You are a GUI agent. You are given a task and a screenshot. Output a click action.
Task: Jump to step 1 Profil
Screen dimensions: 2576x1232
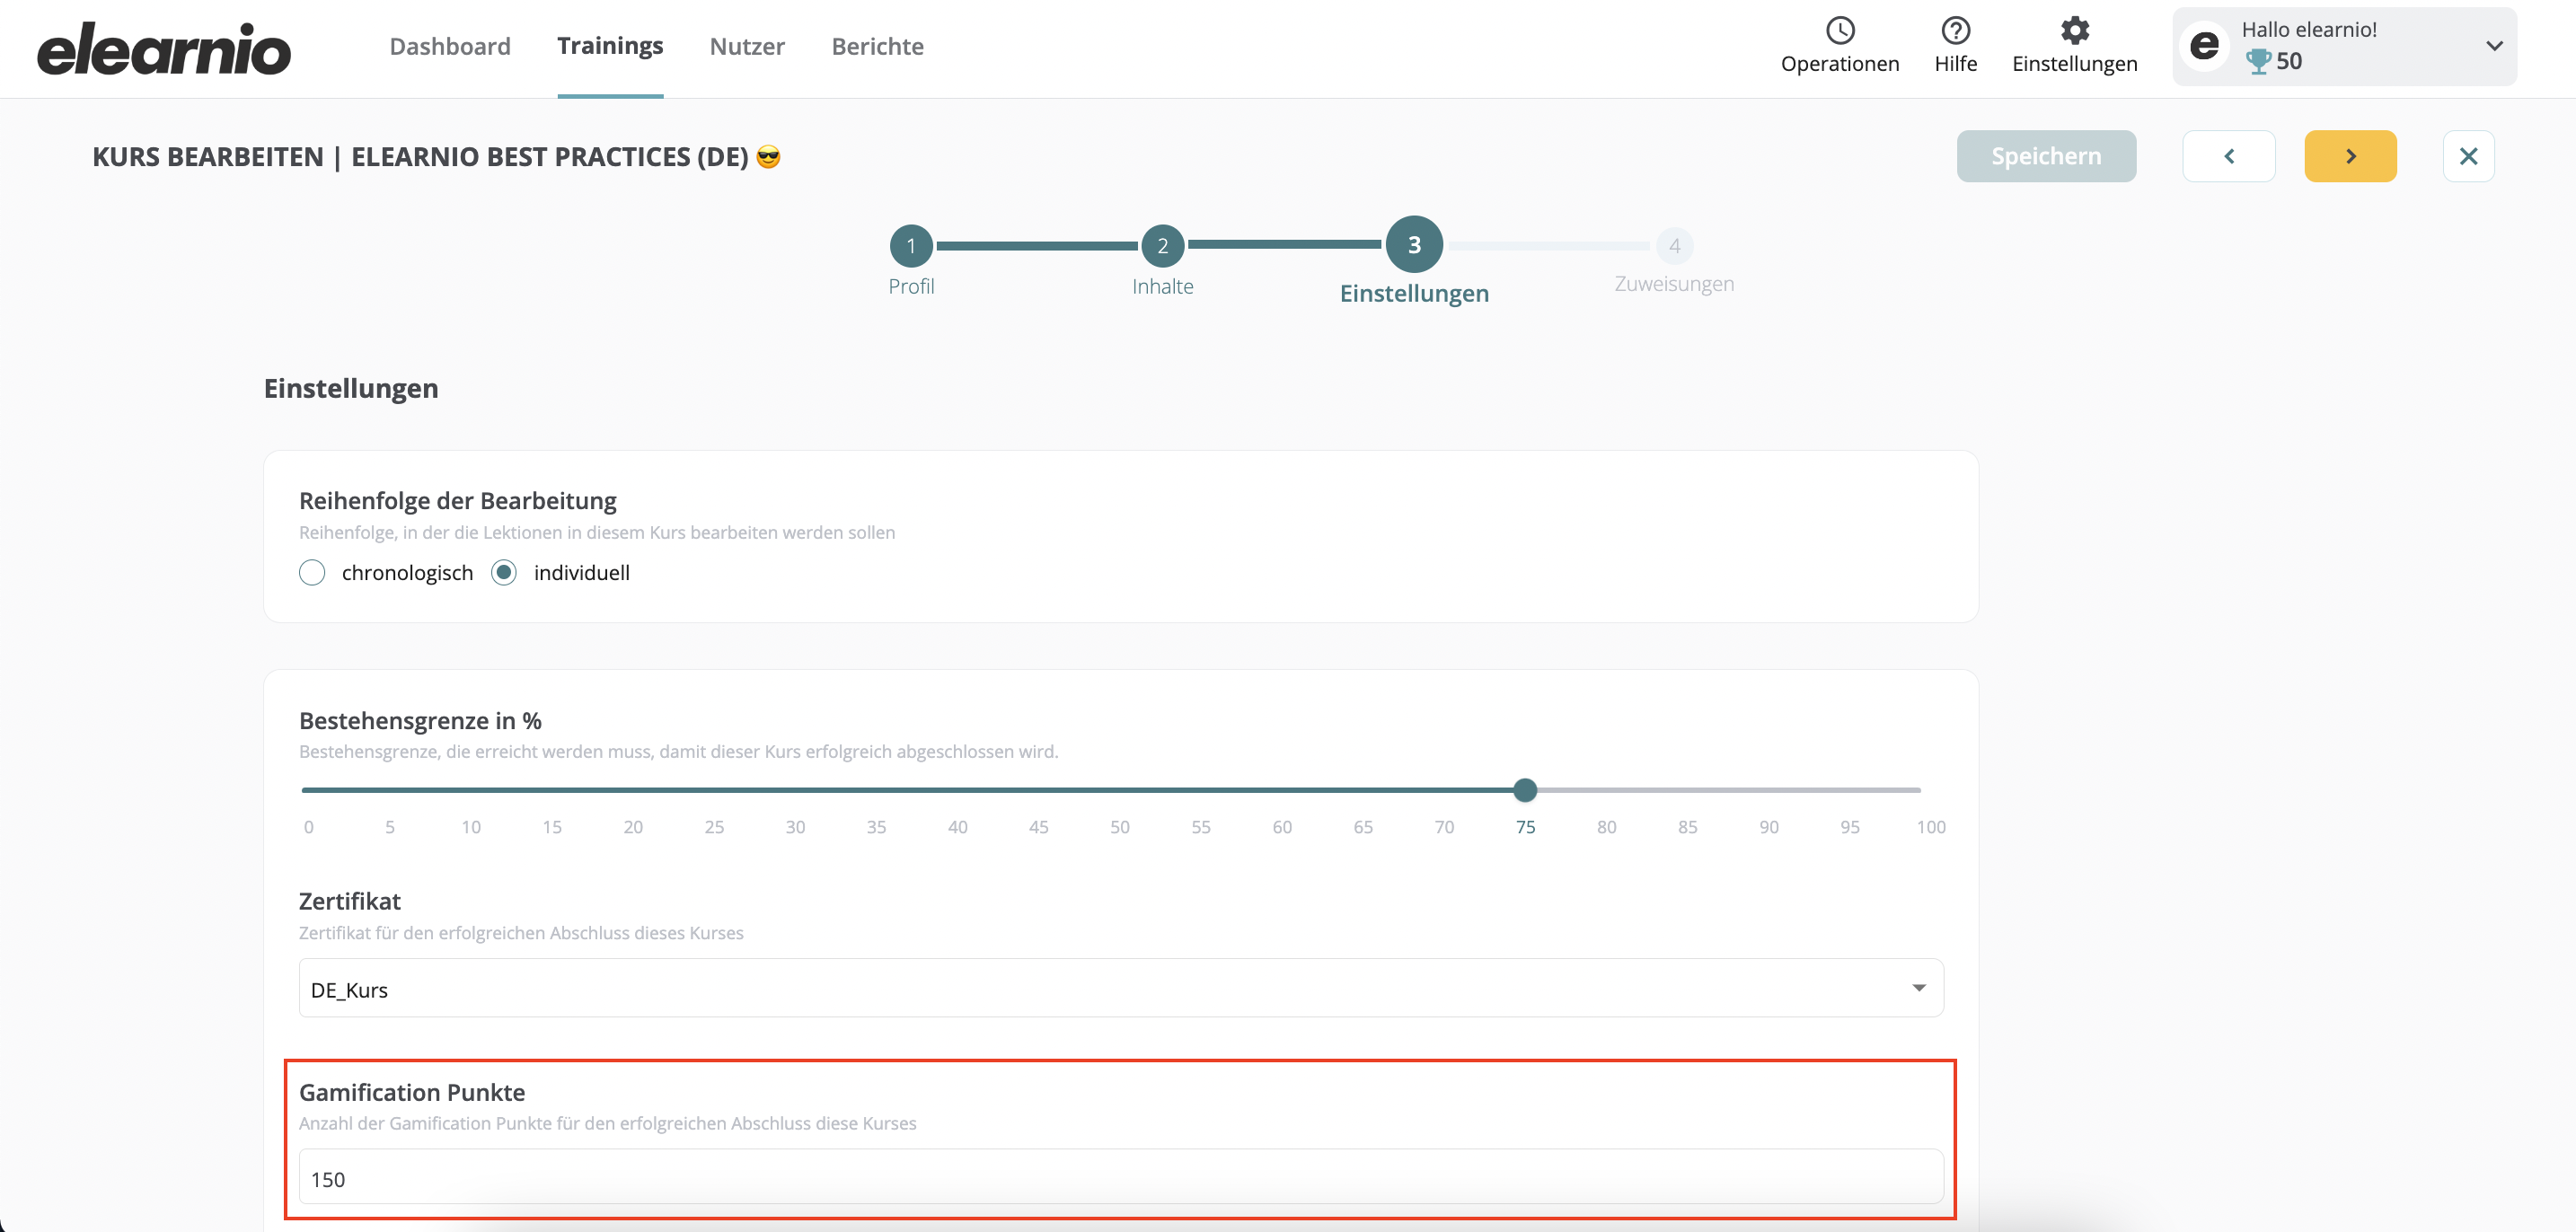click(x=911, y=246)
